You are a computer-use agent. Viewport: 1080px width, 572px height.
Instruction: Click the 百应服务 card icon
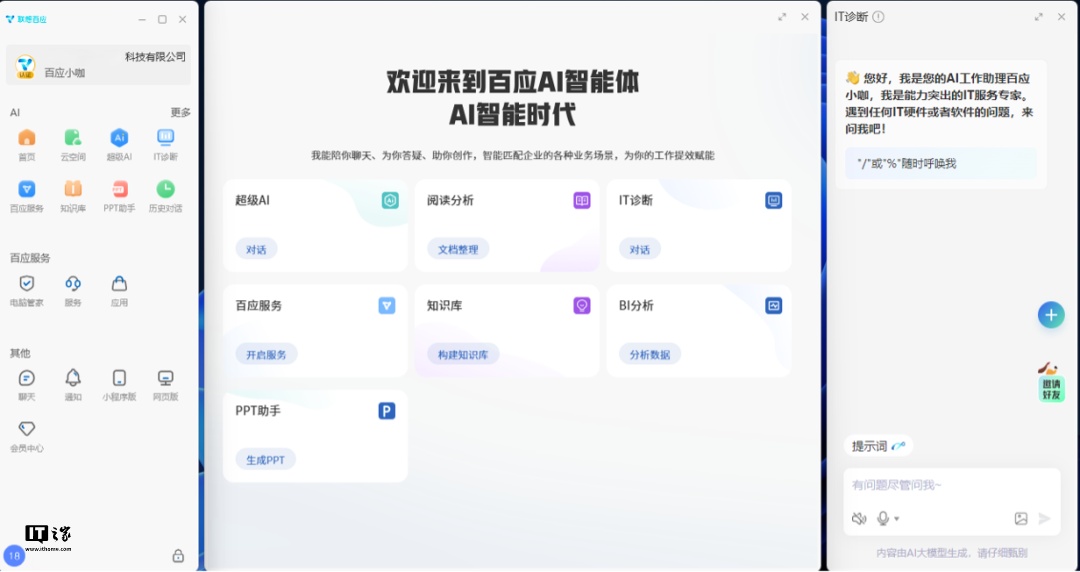(x=387, y=306)
